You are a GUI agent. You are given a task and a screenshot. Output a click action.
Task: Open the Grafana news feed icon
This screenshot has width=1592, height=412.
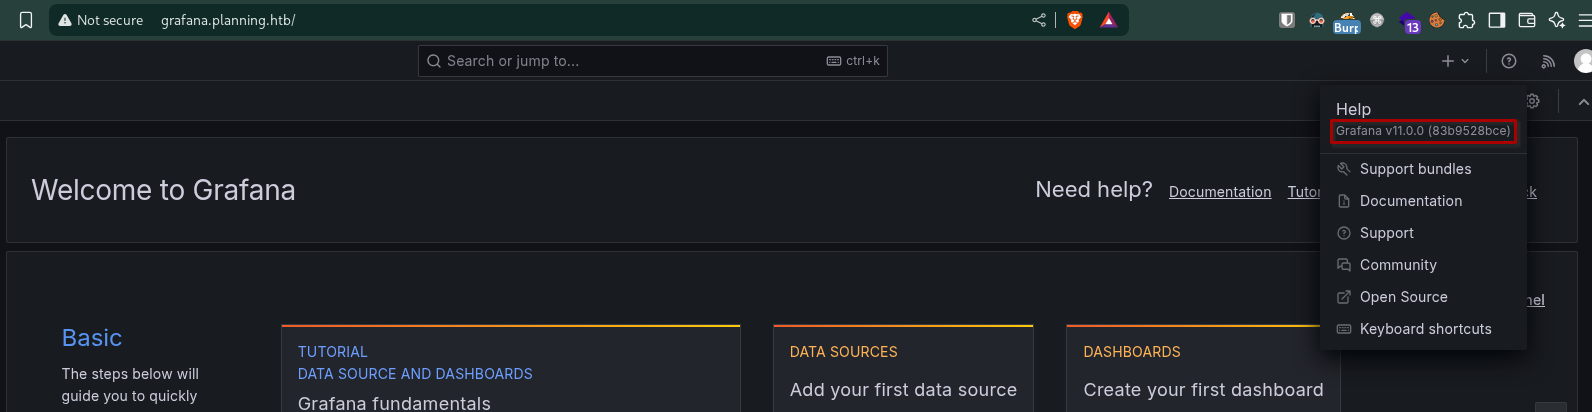pyautogui.click(x=1548, y=61)
